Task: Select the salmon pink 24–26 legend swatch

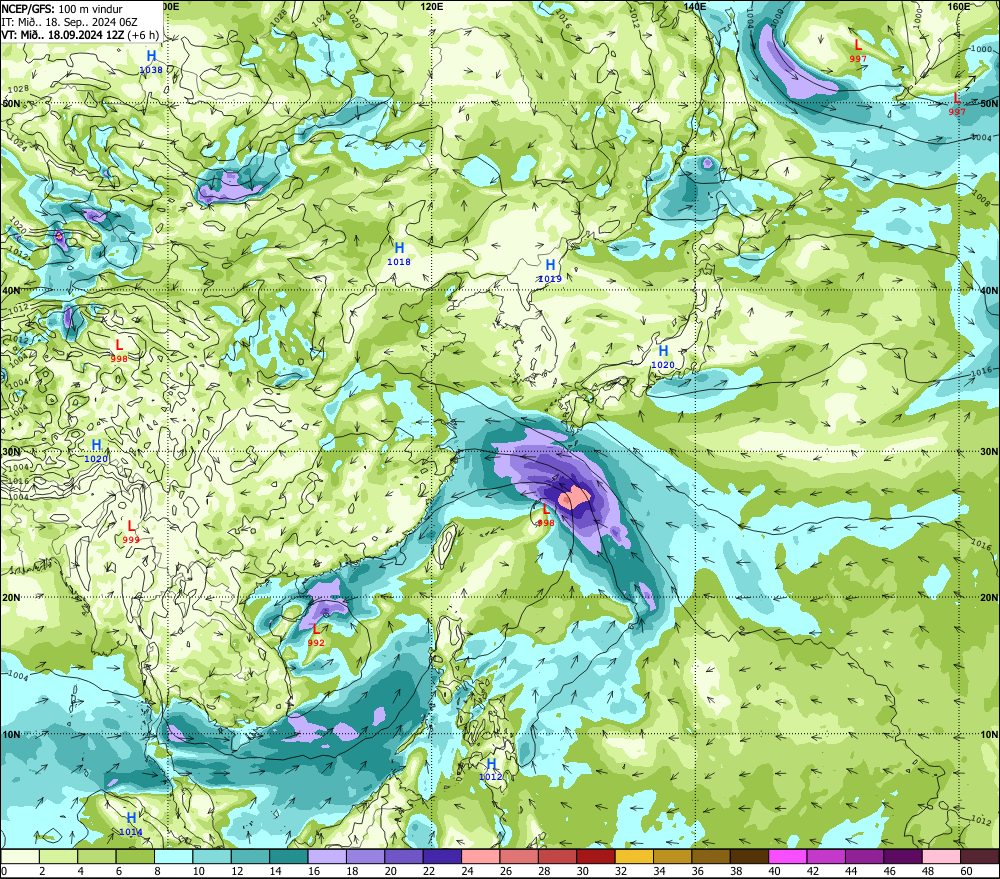Action: point(480,857)
